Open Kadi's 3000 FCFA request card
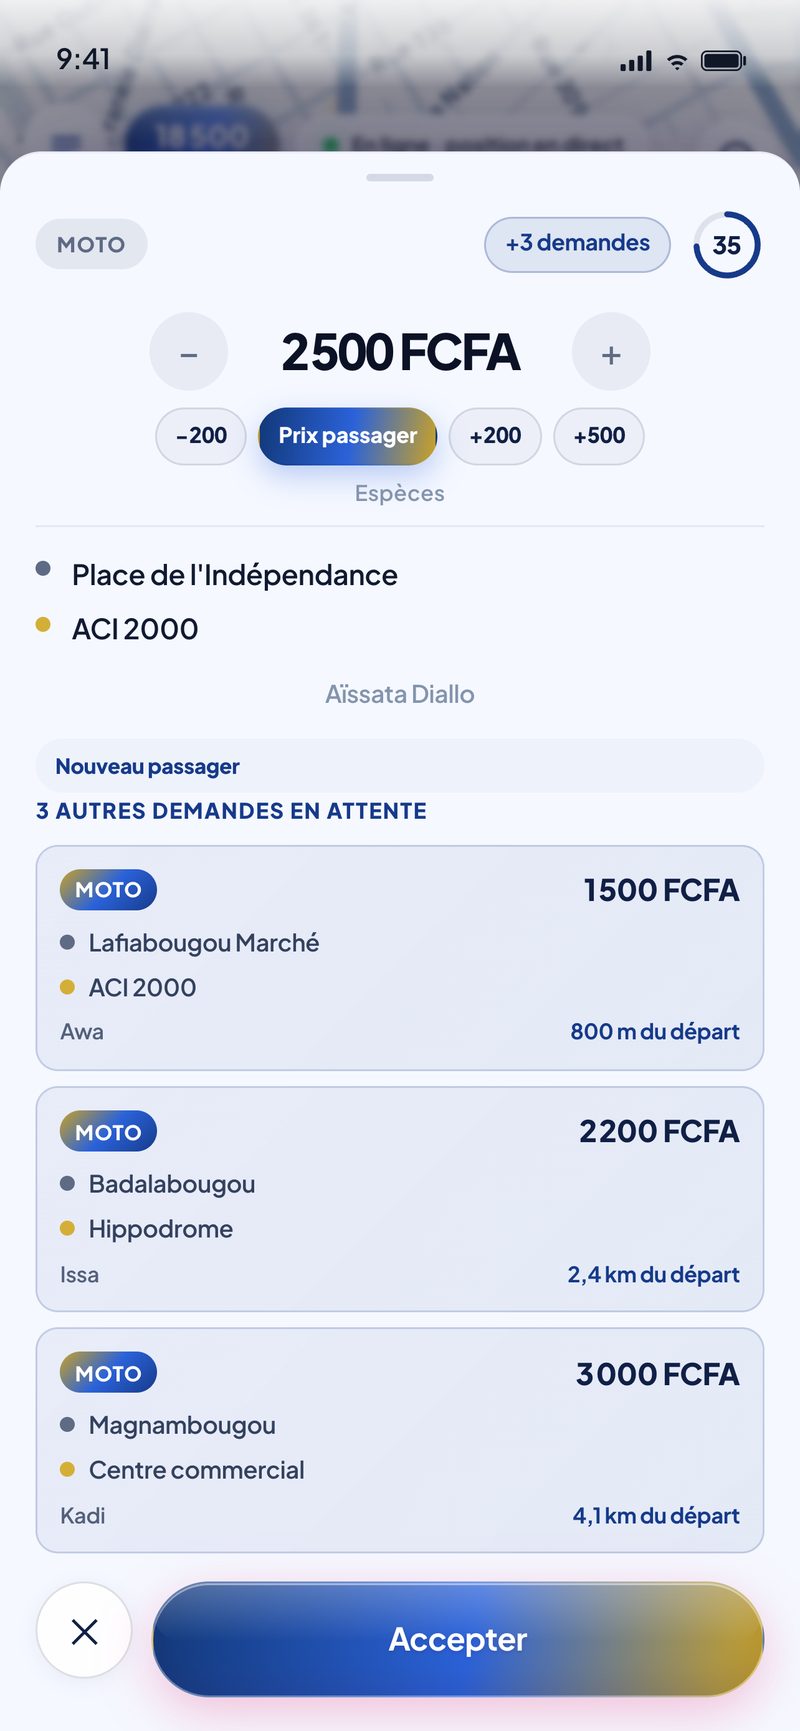The image size is (800, 1731). coord(400,1440)
